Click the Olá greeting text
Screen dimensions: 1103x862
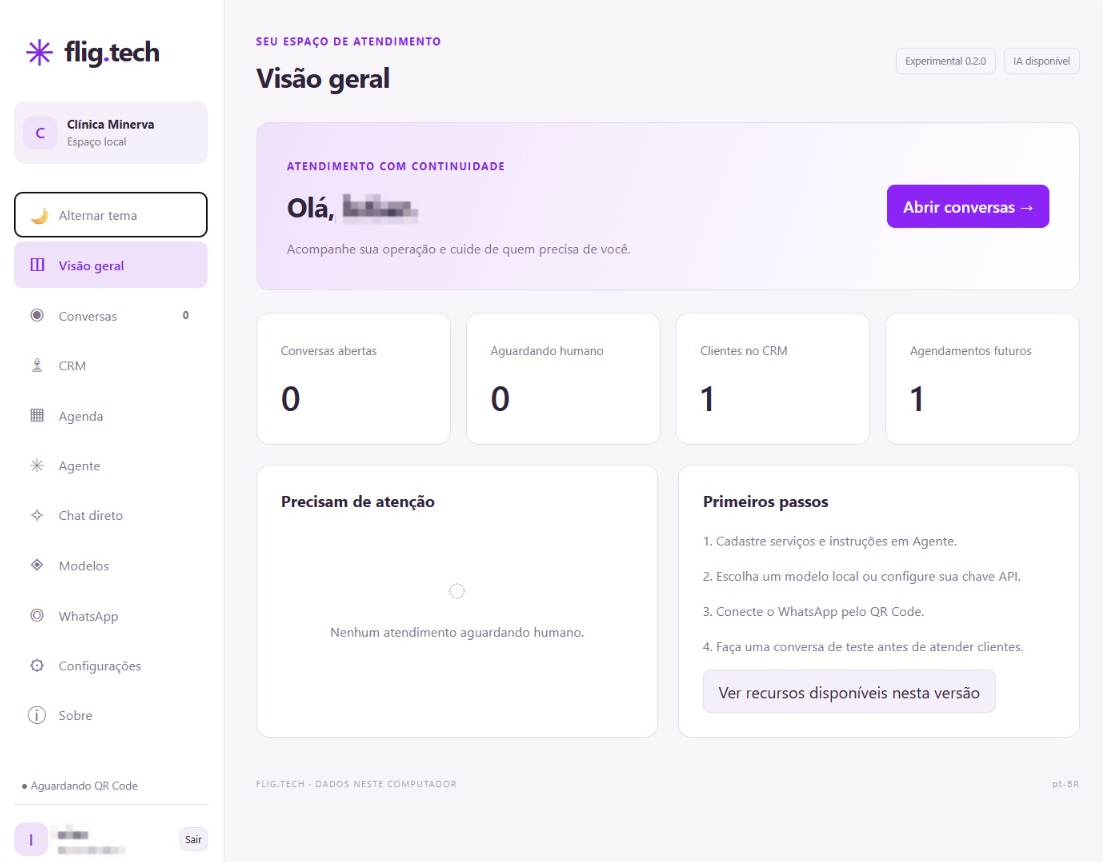310,208
